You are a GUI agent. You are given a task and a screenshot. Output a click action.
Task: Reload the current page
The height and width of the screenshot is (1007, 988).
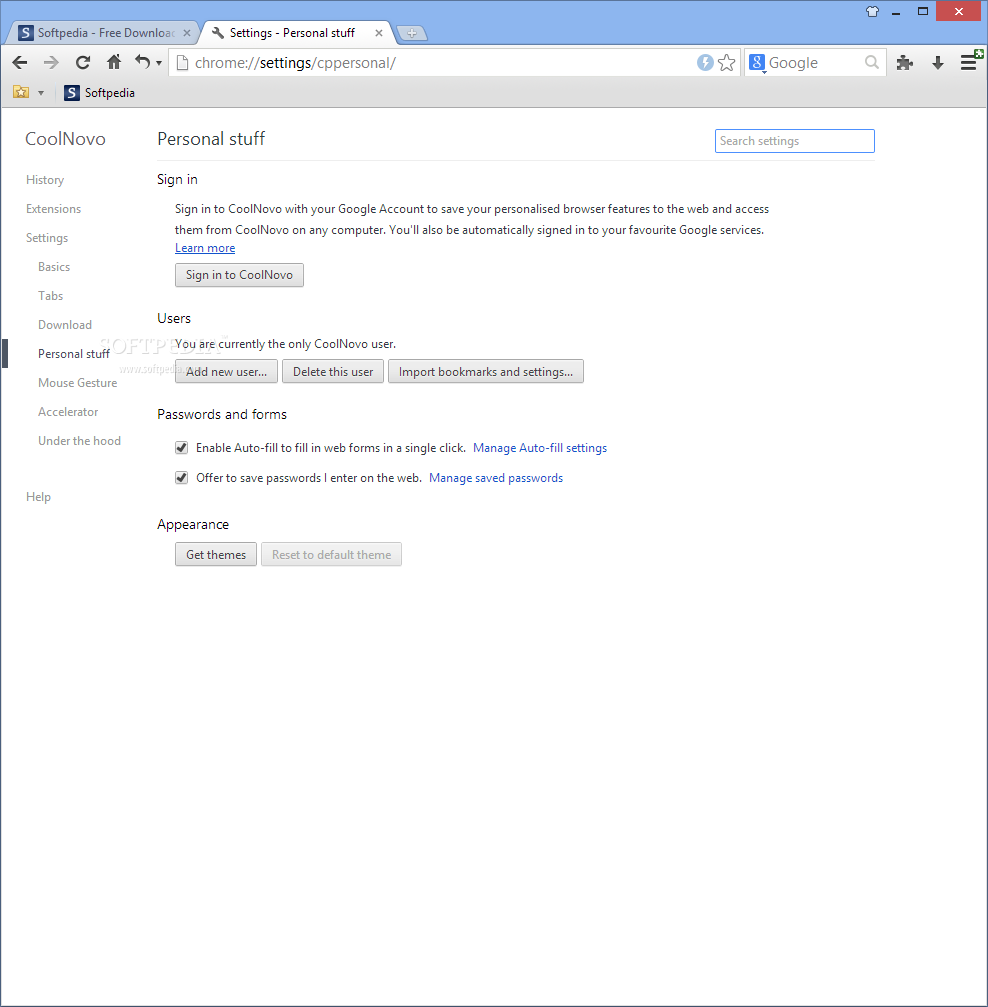point(83,62)
